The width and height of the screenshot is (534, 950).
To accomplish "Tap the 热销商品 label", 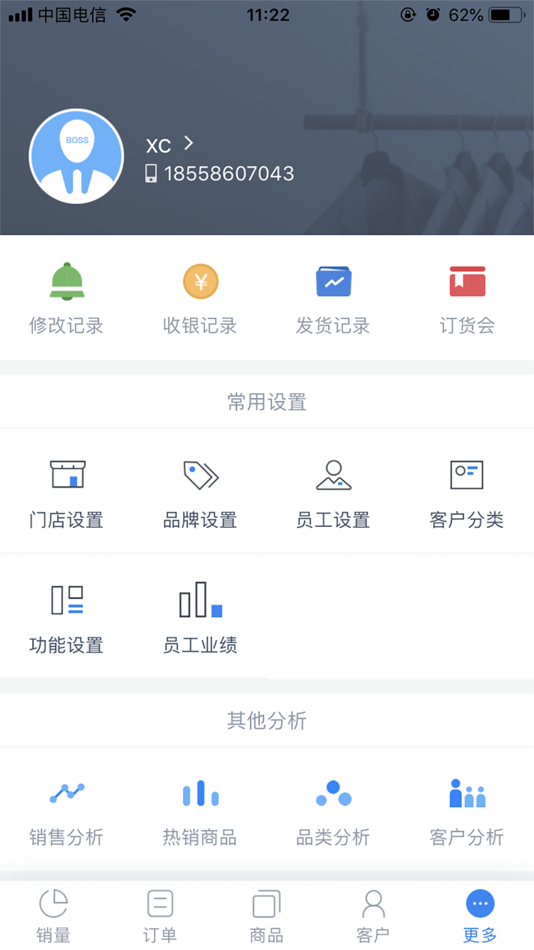I will pos(200,837).
